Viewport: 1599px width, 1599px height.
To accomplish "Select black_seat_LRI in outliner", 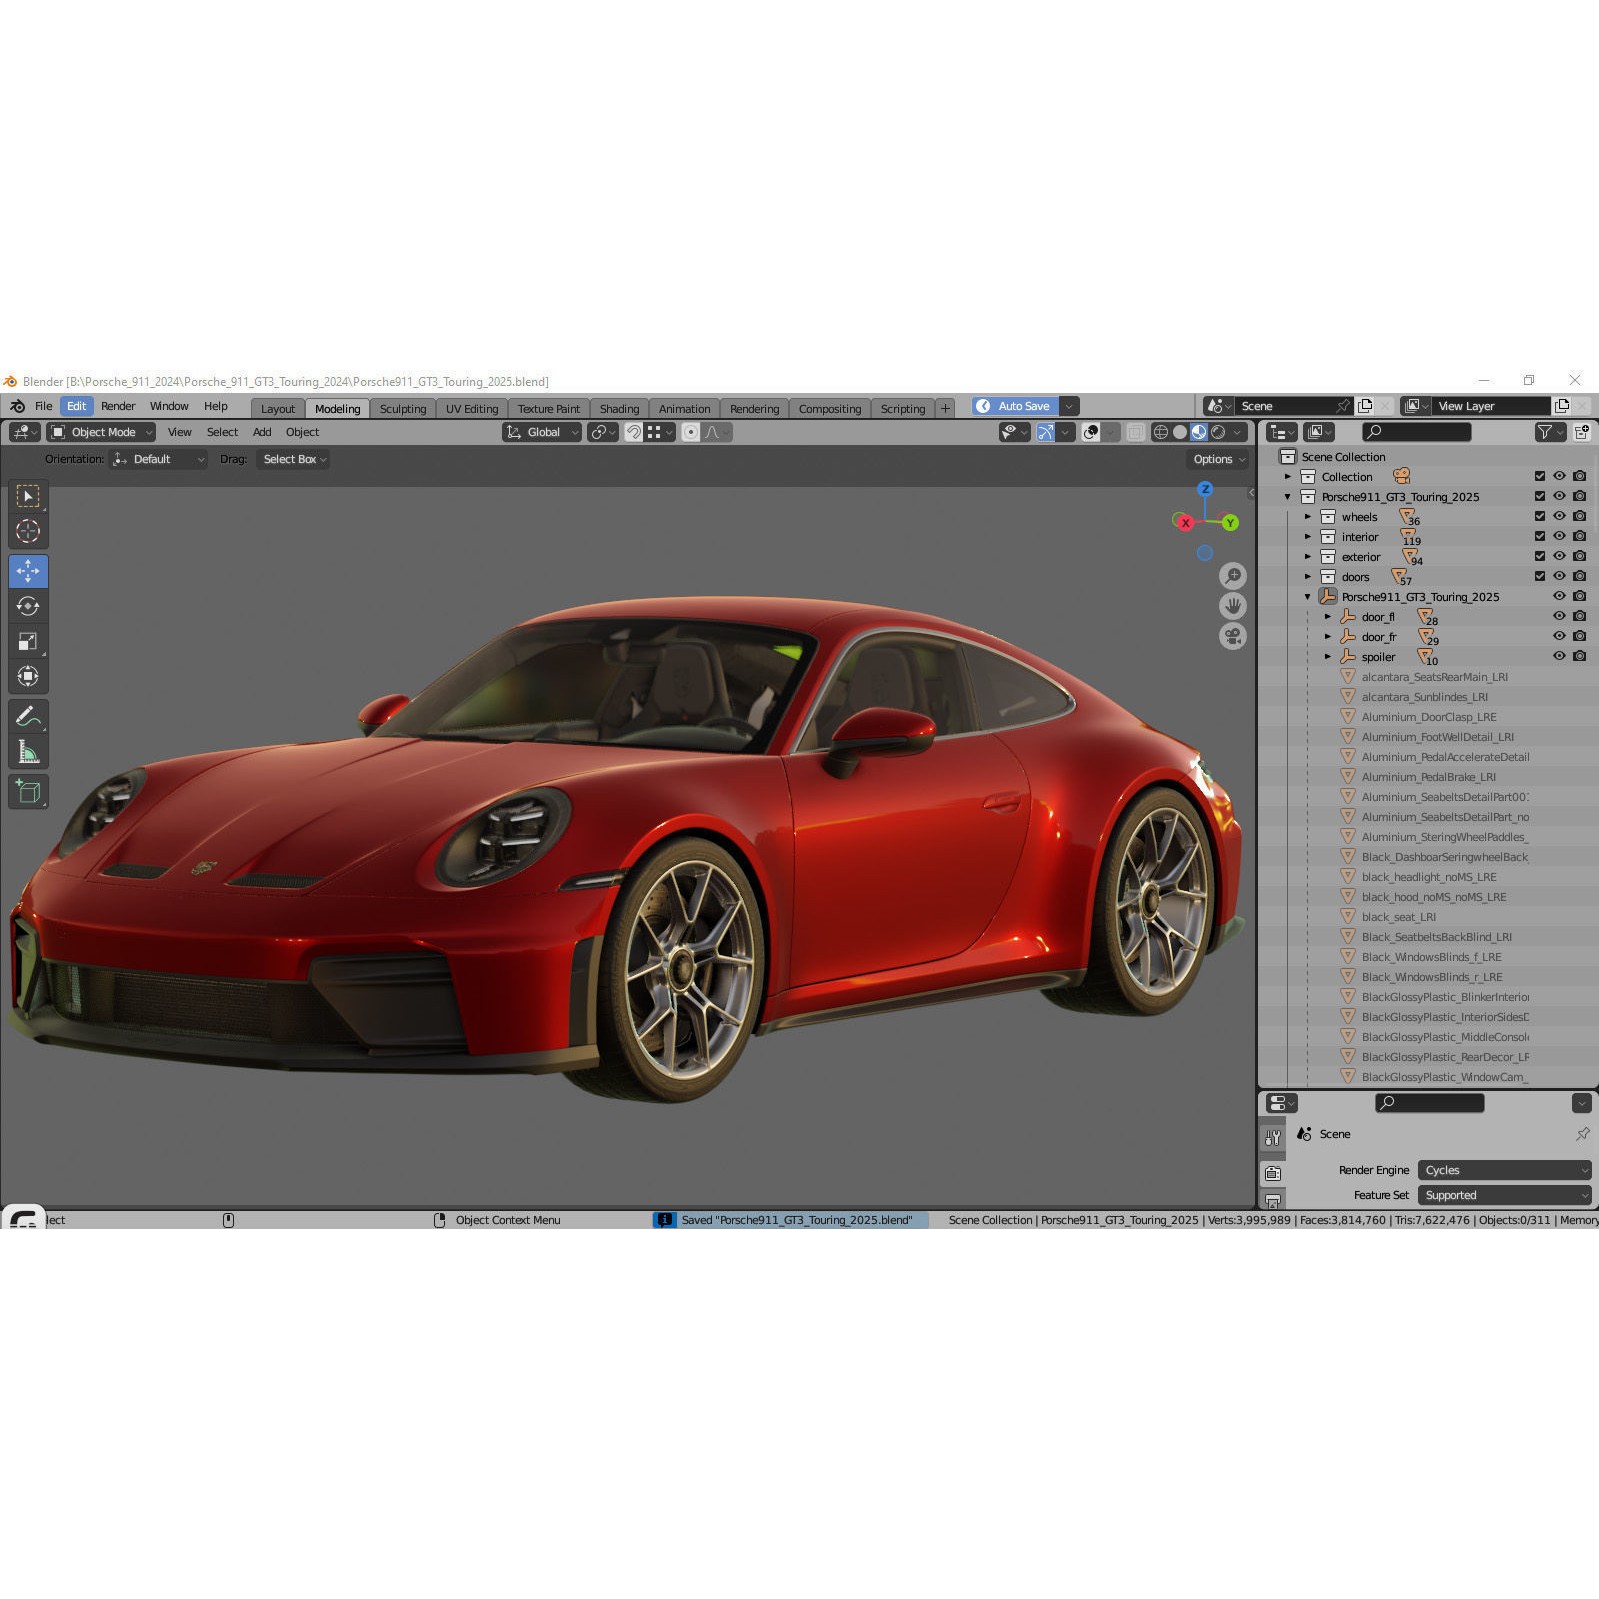I will point(1398,917).
